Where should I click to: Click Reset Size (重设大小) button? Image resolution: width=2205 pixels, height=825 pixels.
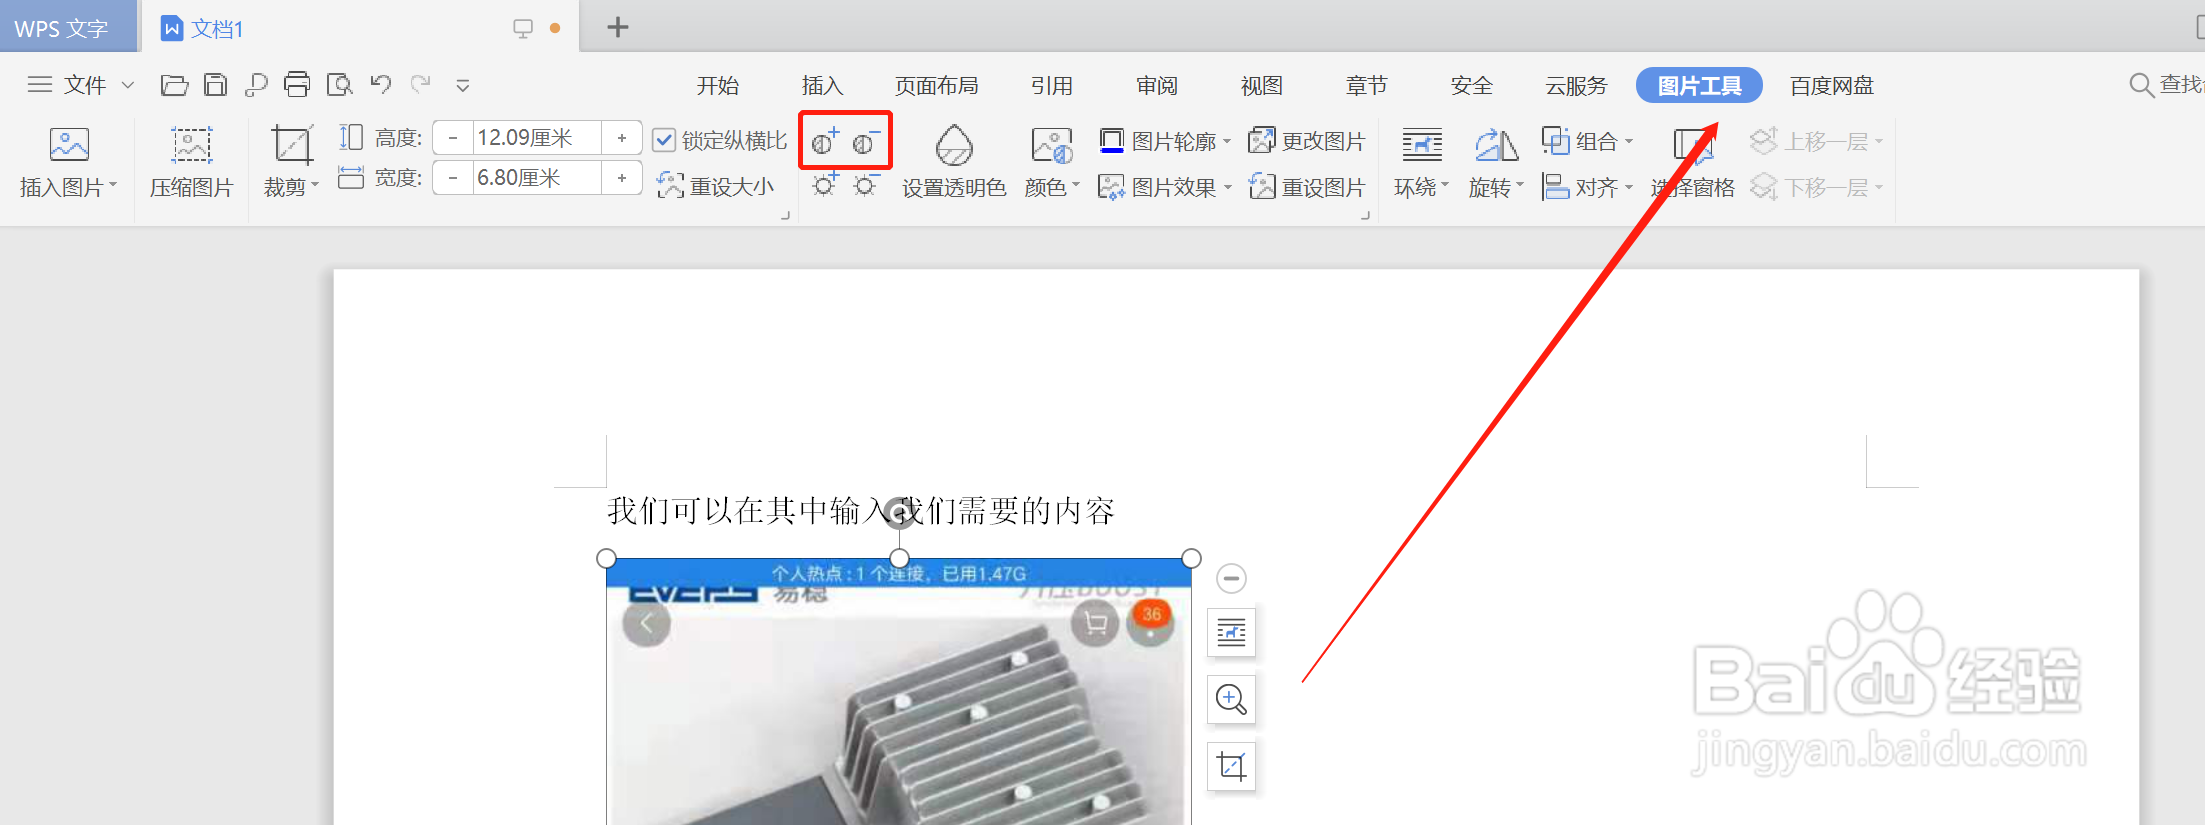[716, 186]
